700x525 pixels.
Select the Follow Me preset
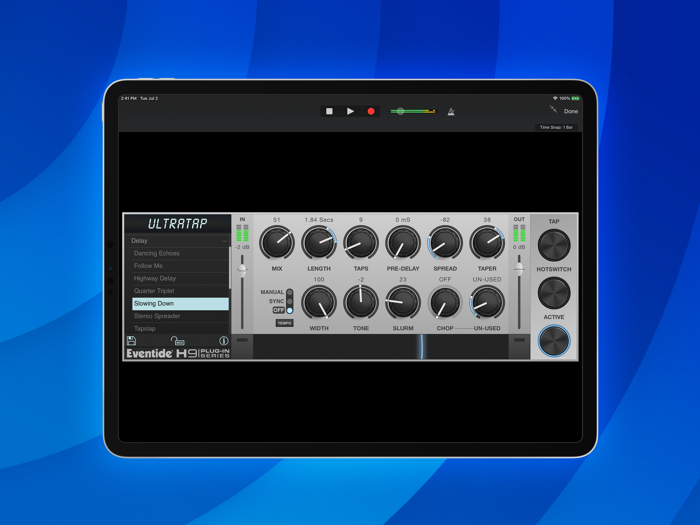(x=180, y=266)
